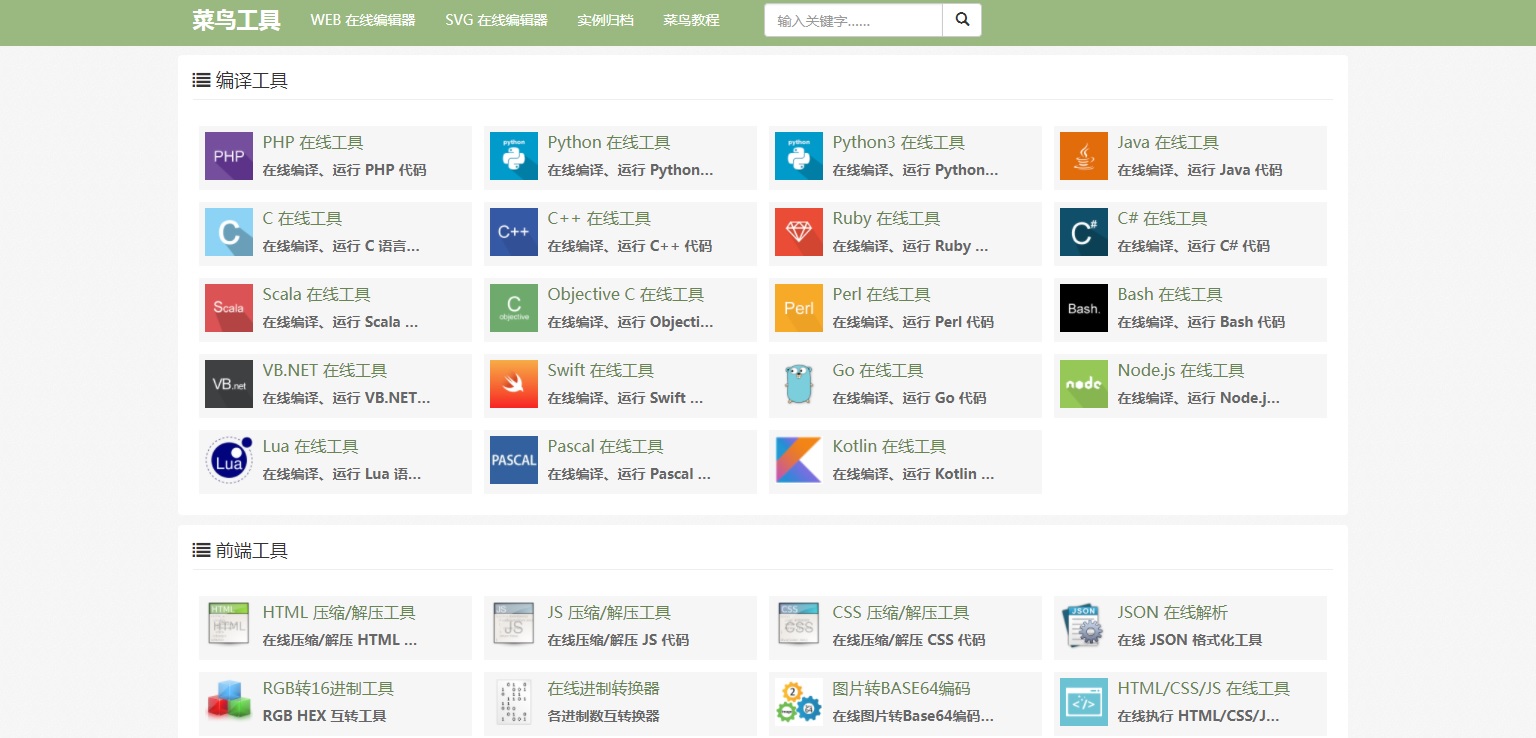Image resolution: width=1536 pixels, height=738 pixels.
Task: Click the green Node.js icon
Action: pos(1083,384)
